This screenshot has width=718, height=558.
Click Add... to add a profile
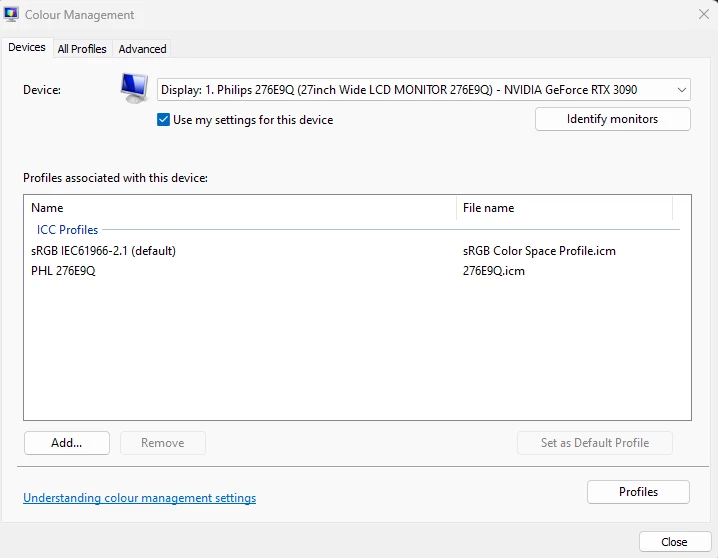(x=67, y=443)
